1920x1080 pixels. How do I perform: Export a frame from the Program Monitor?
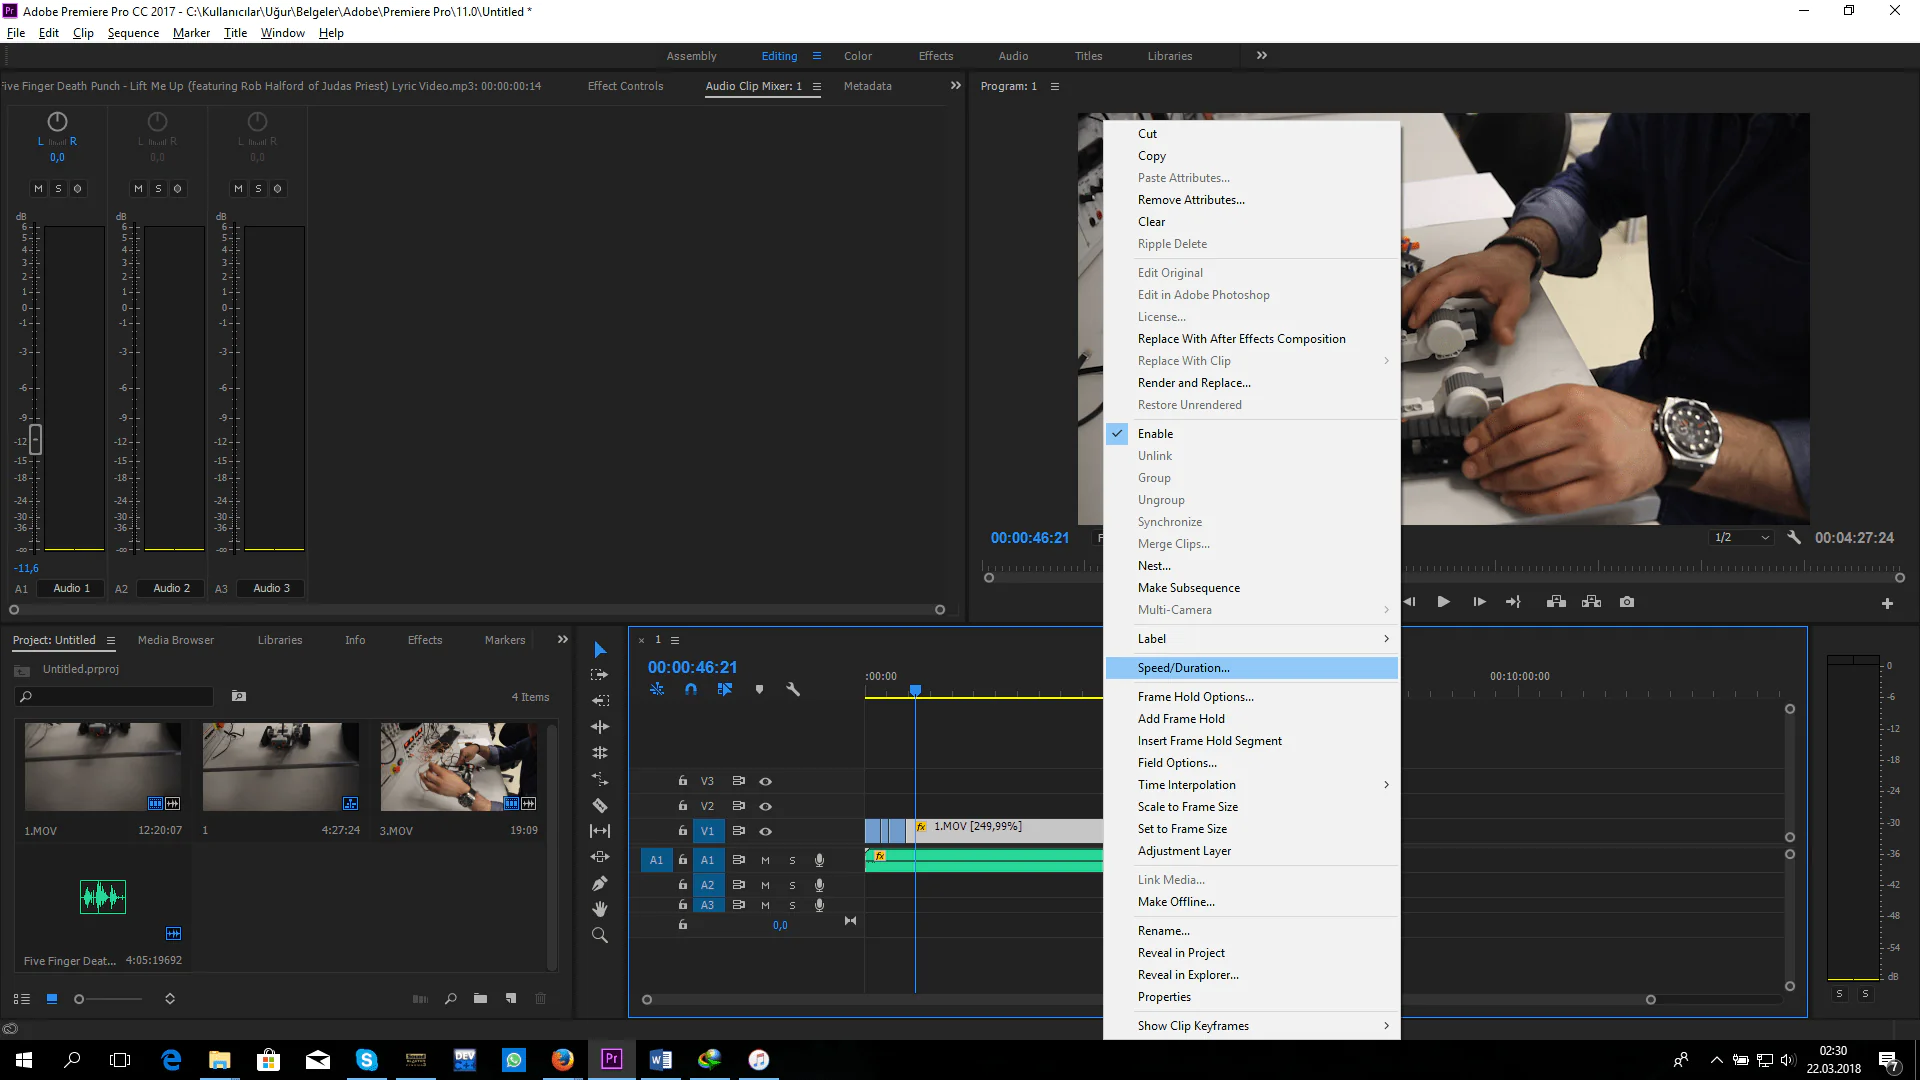tap(1627, 601)
